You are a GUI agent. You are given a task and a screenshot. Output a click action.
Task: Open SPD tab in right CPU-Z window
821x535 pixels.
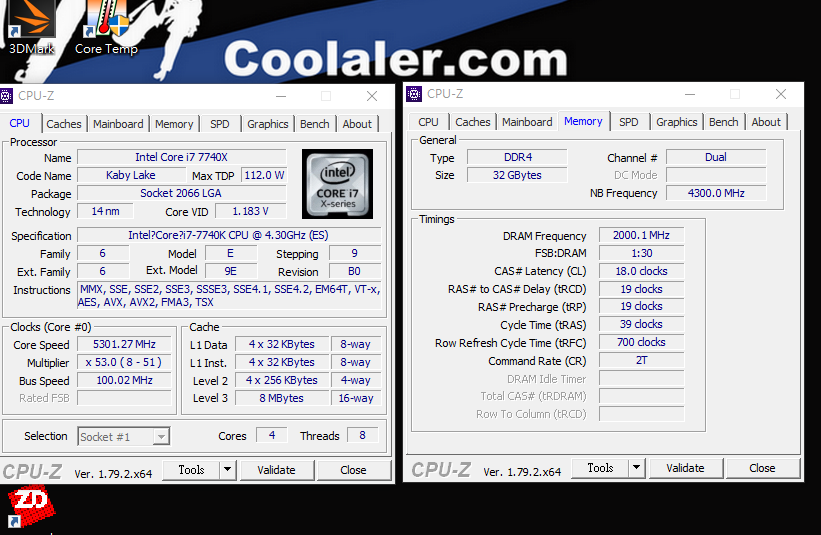(629, 122)
